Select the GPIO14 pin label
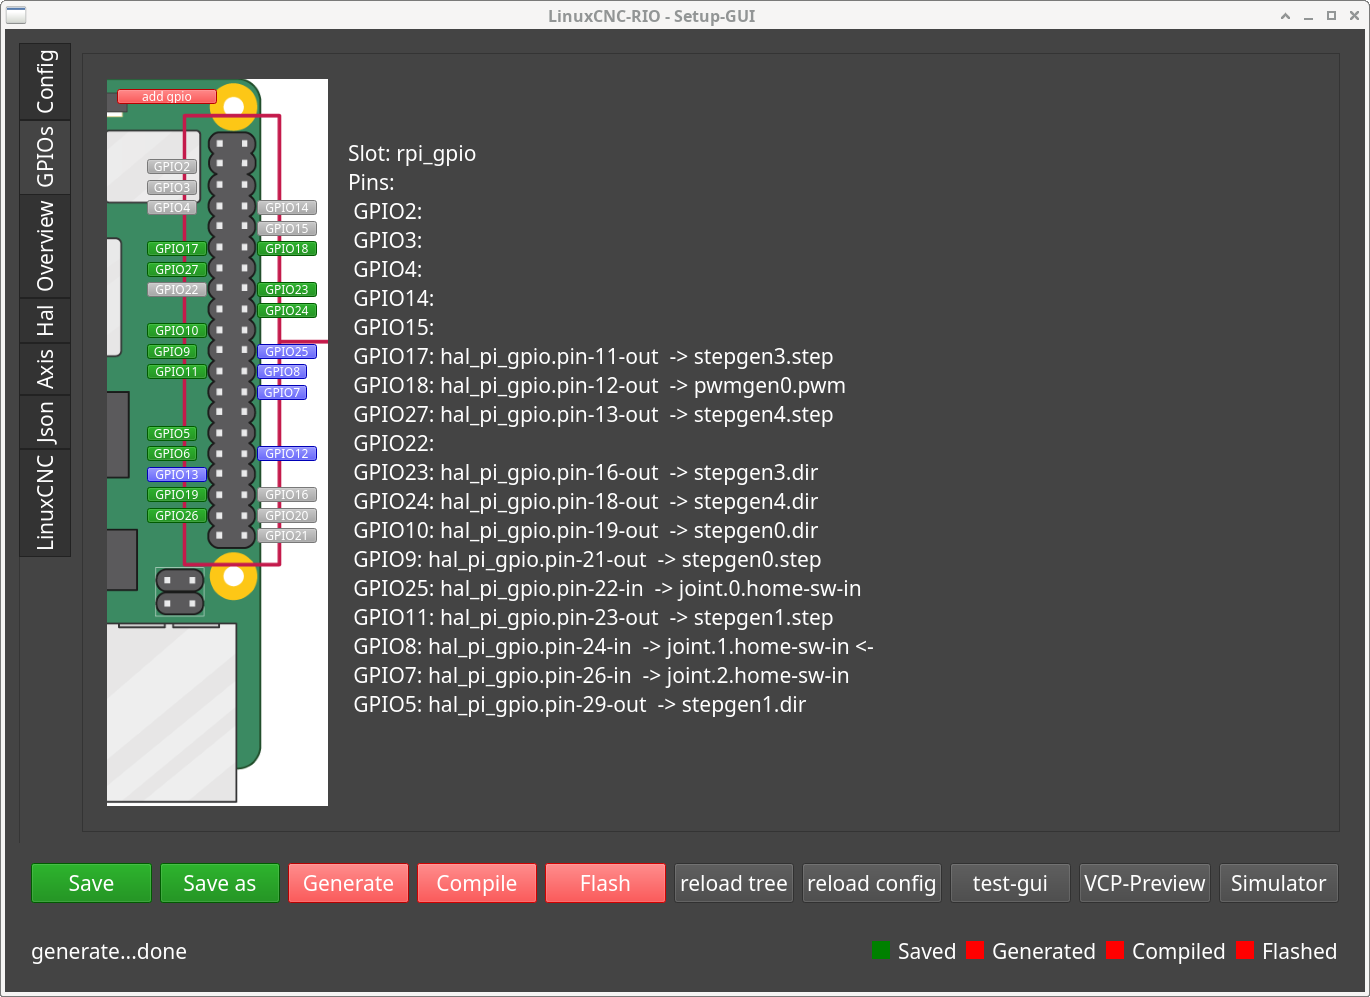 coord(287,208)
